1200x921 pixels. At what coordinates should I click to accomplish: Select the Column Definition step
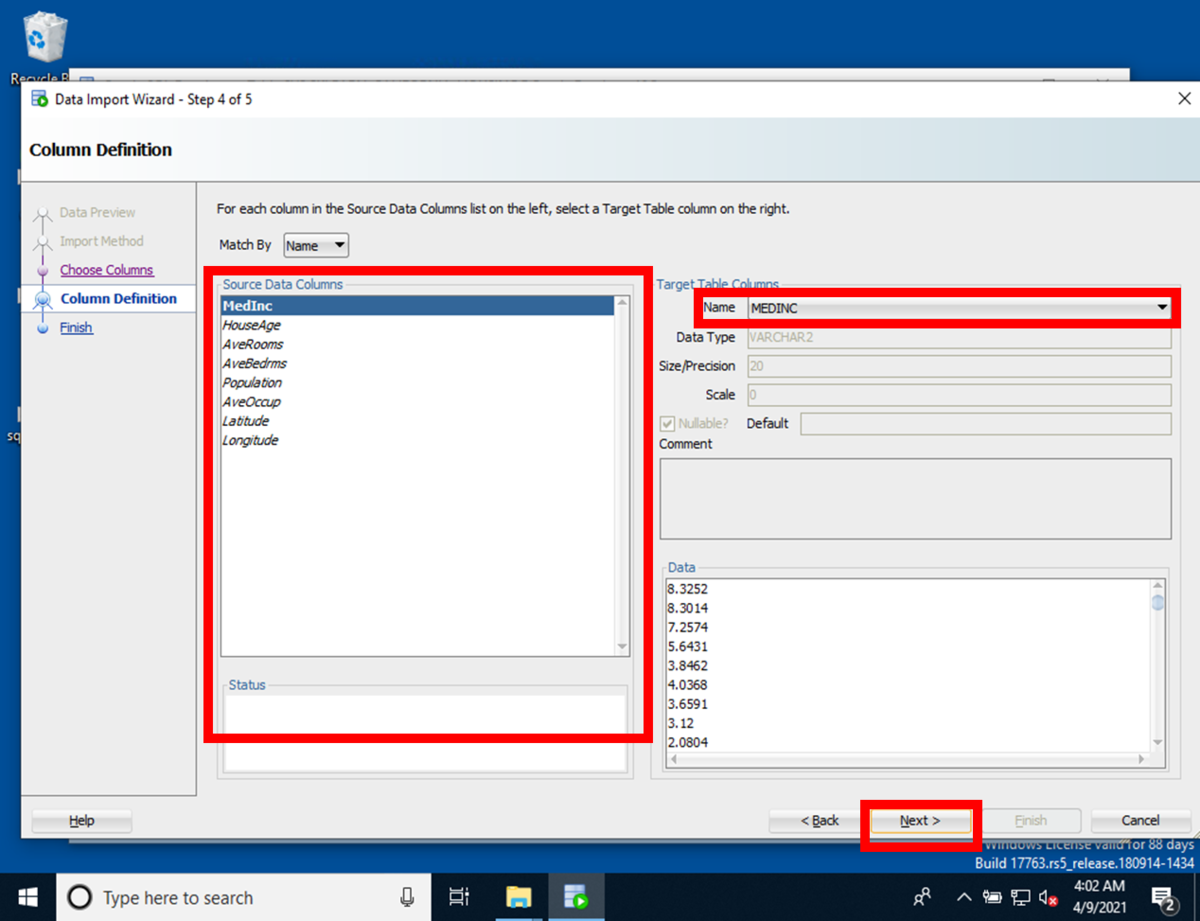[x=118, y=298]
